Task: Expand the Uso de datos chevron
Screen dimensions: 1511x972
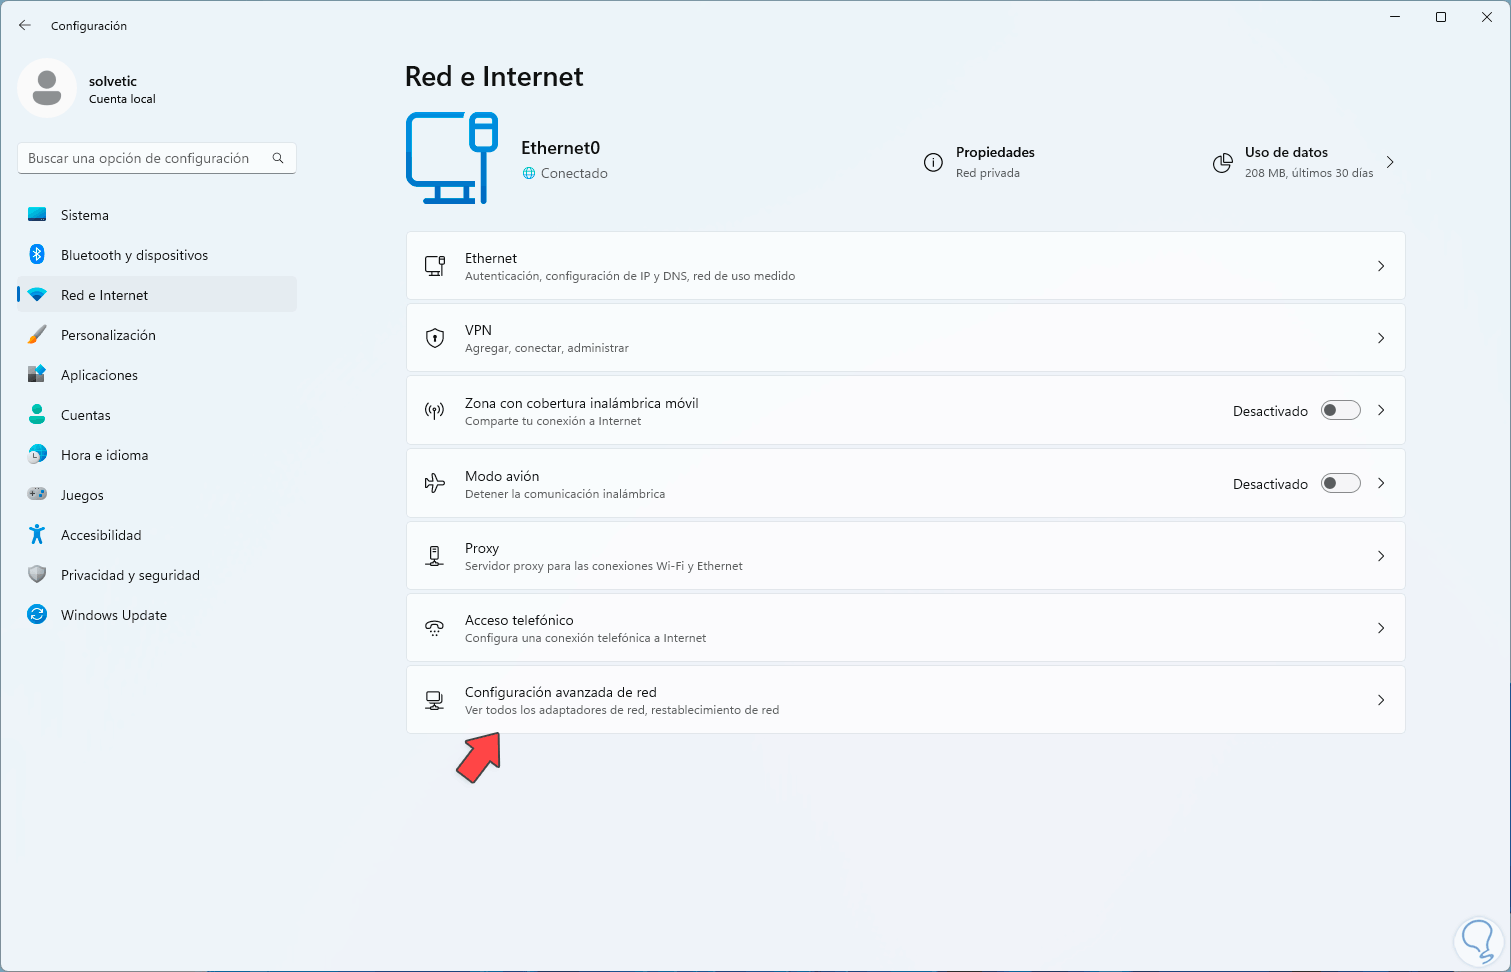Action: pyautogui.click(x=1390, y=162)
